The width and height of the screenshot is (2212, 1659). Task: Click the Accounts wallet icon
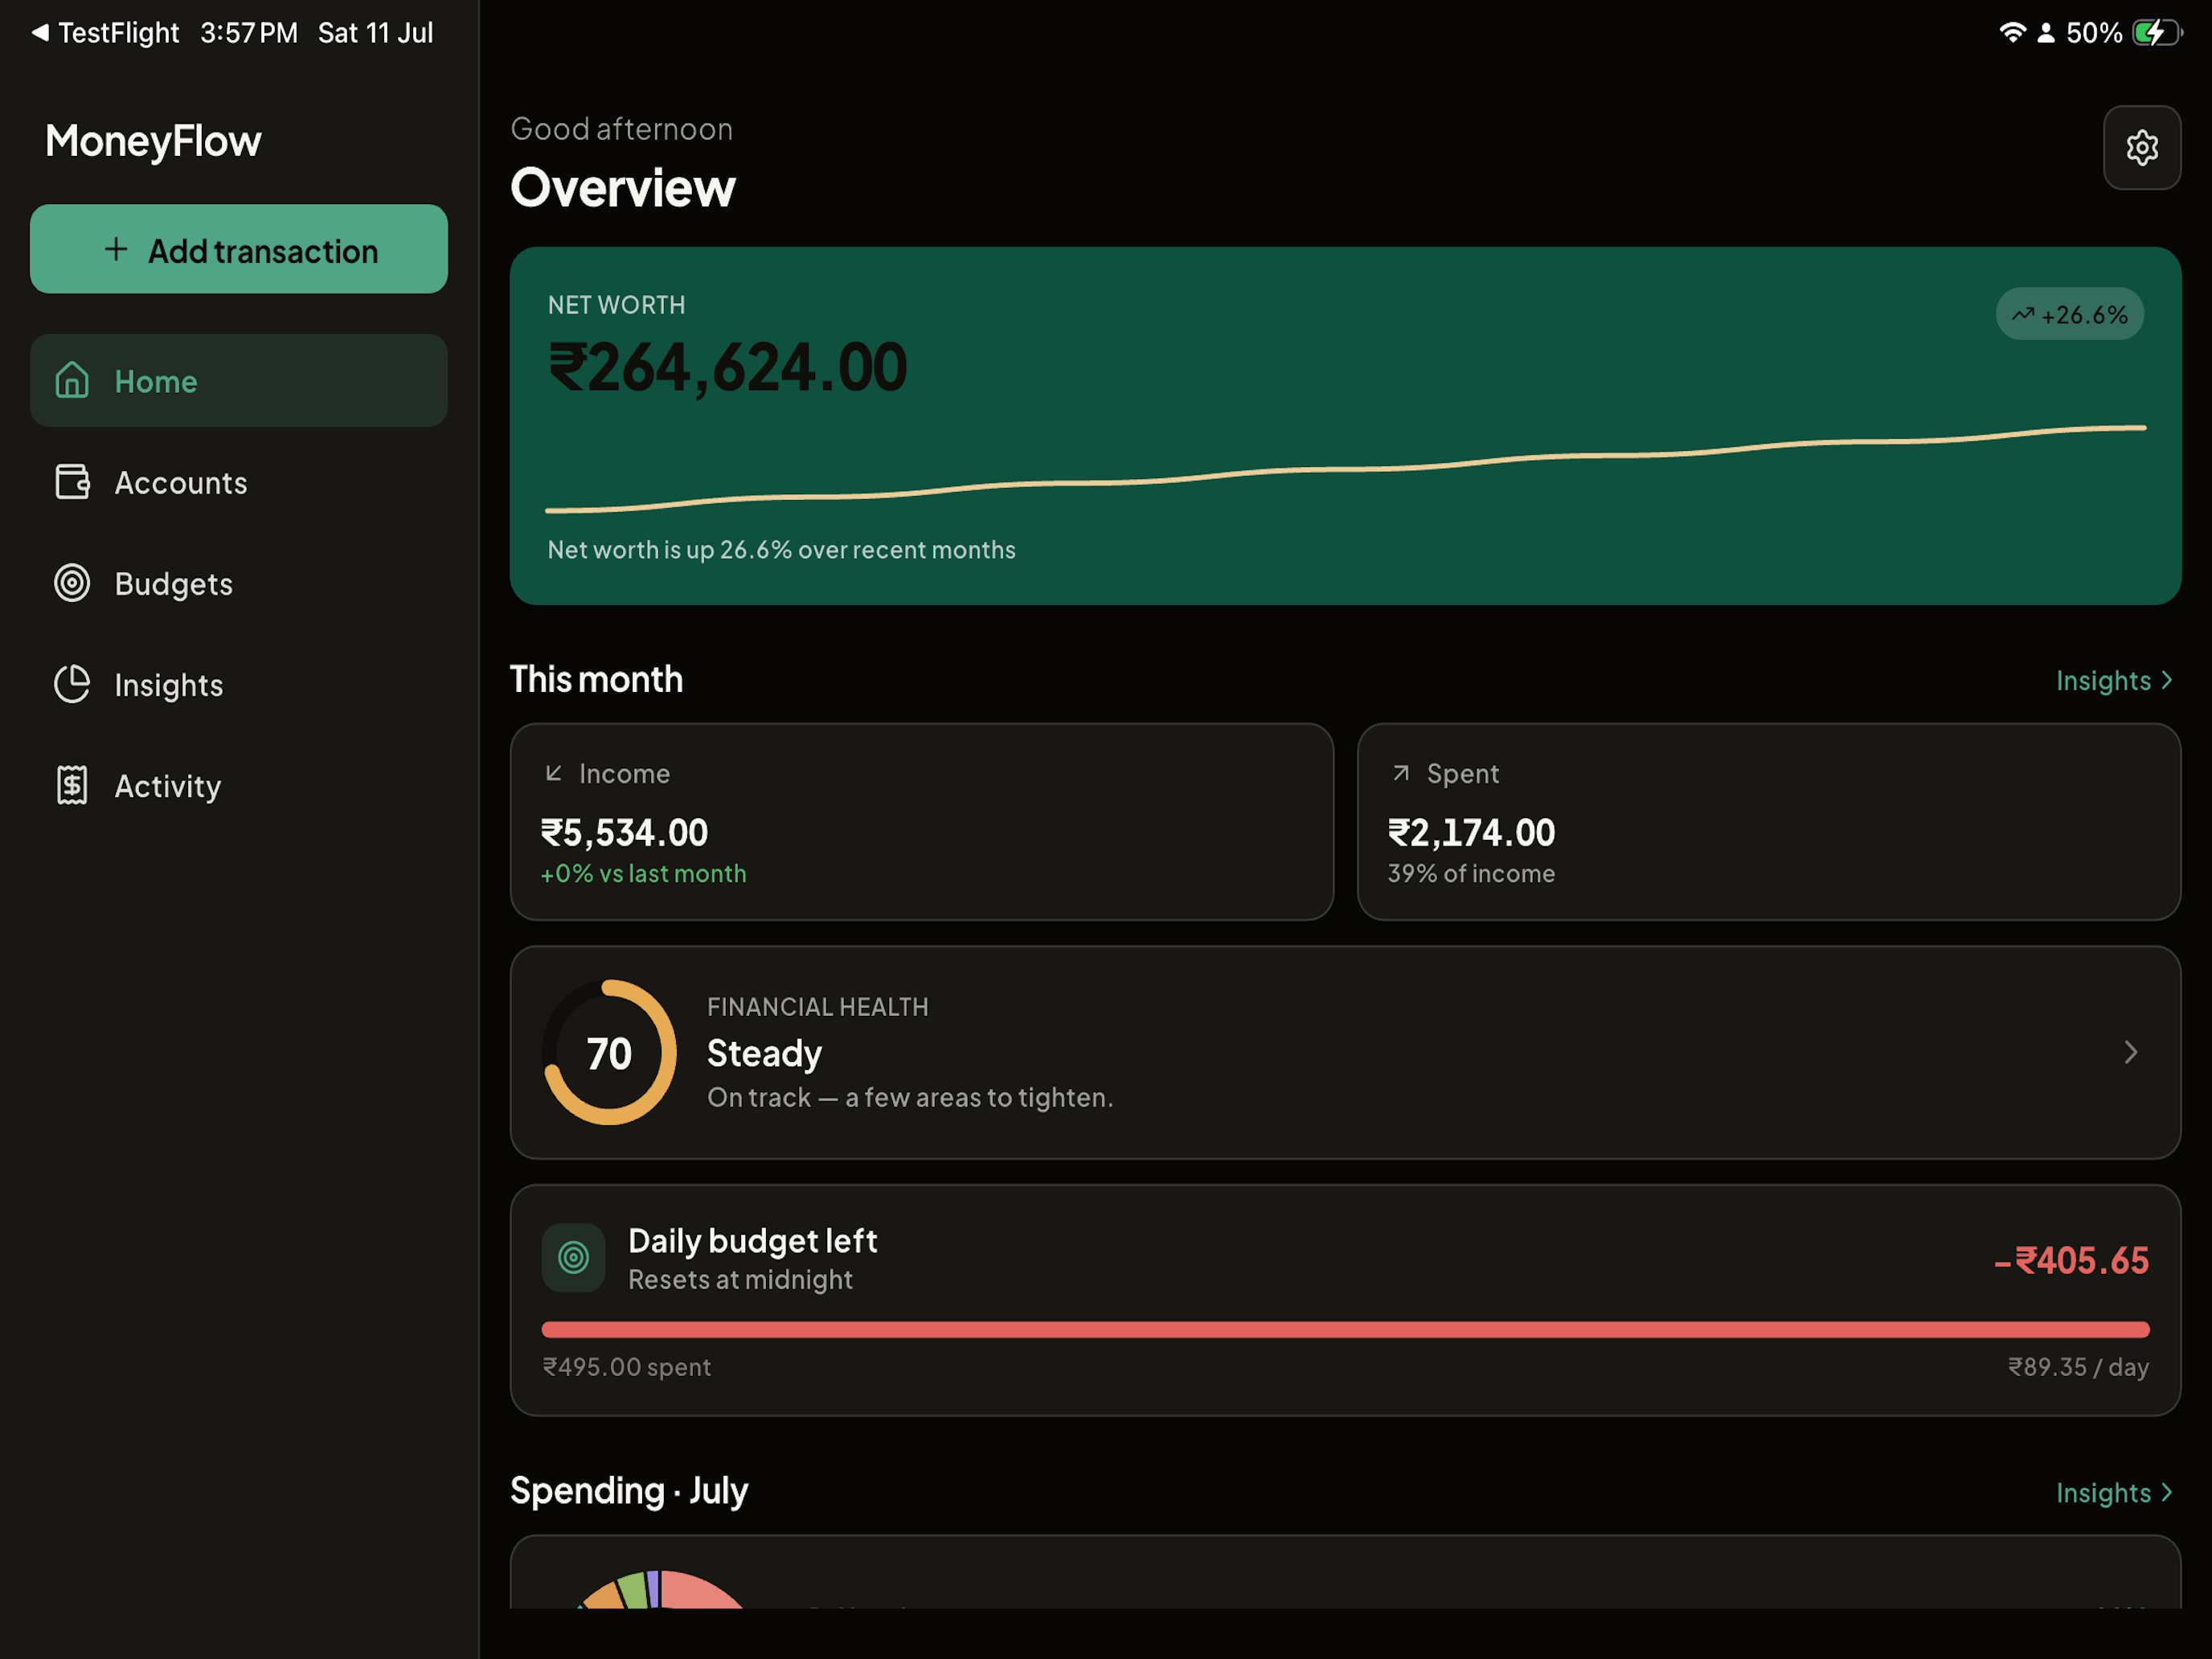pos(72,482)
